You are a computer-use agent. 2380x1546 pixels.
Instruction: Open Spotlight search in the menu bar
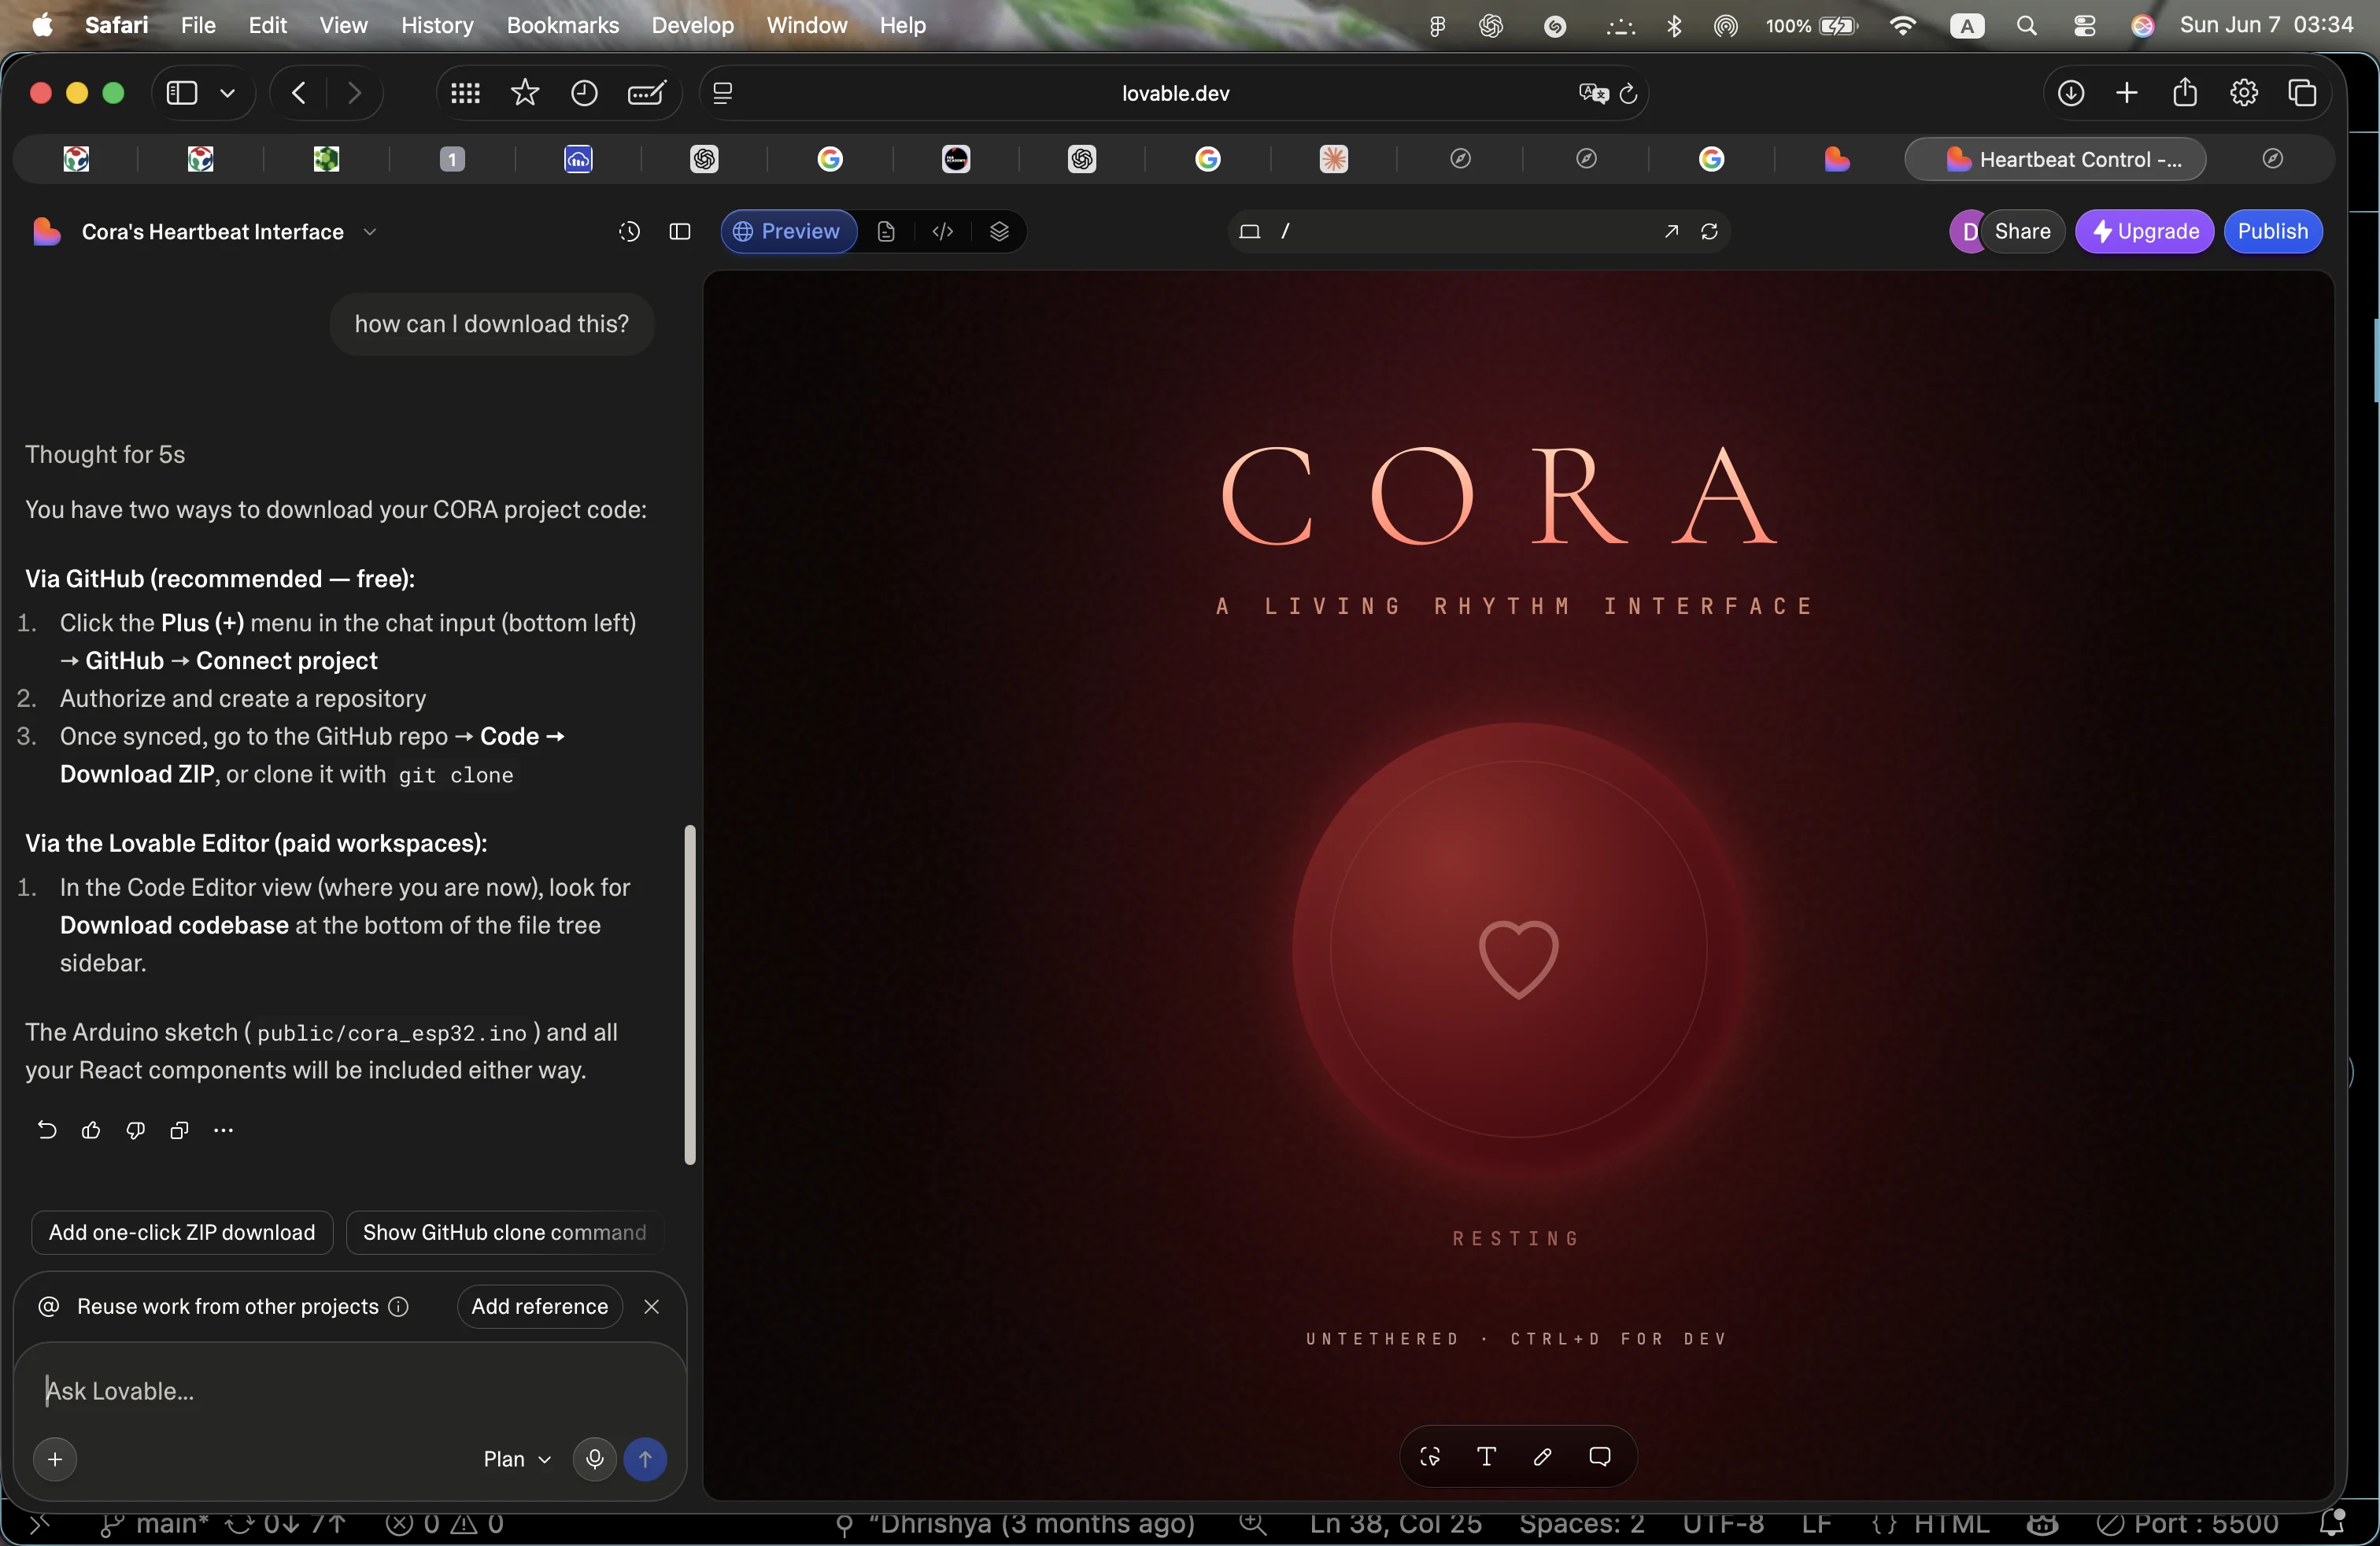[x=2027, y=25]
